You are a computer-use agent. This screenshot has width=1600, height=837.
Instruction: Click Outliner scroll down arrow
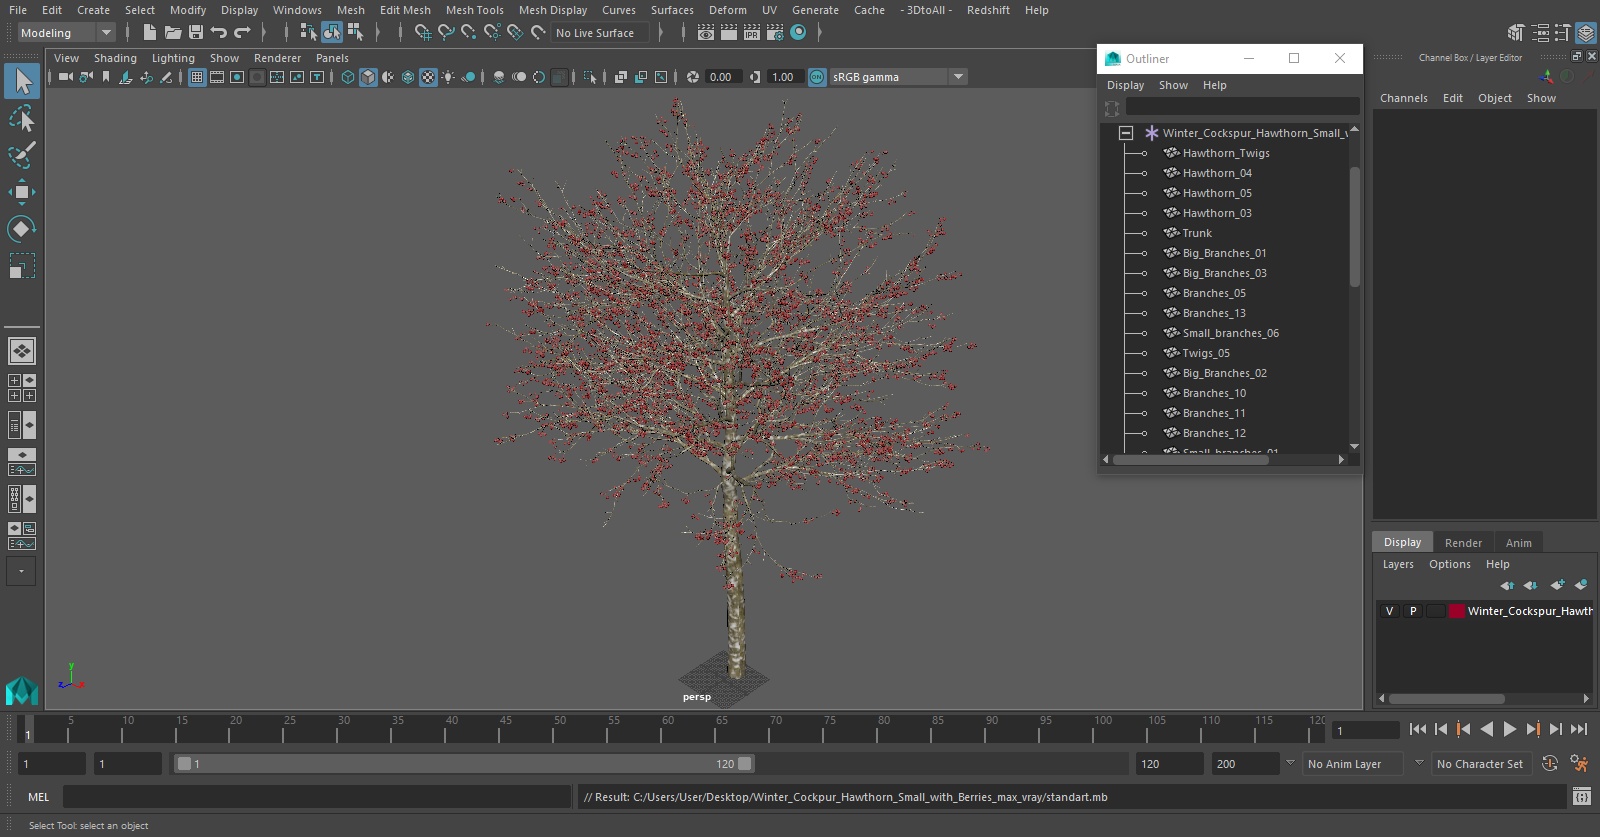coord(1354,447)
